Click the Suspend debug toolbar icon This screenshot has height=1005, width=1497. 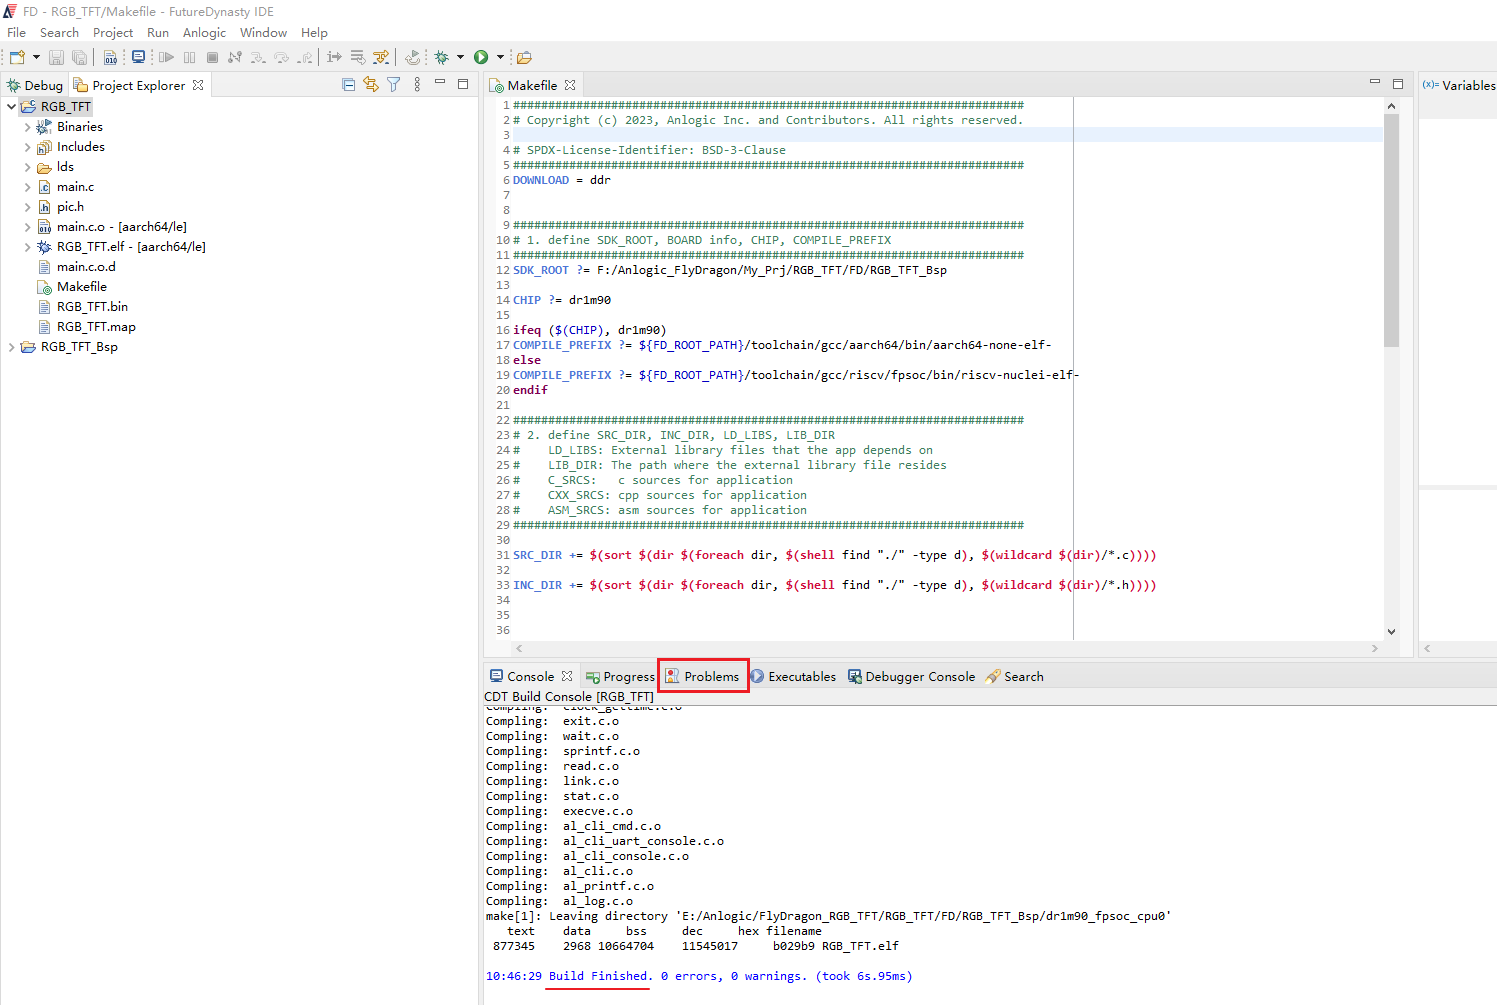click(x=189, y=57)
